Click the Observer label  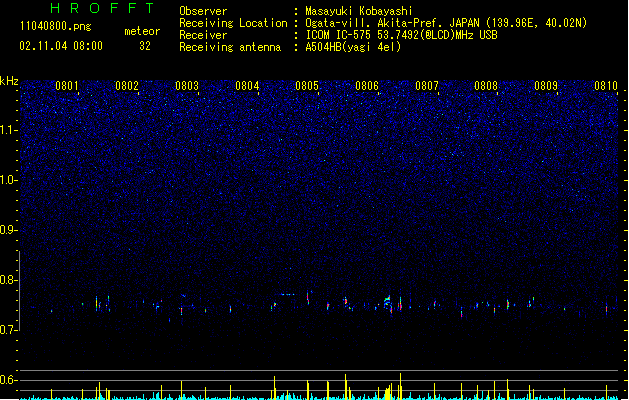tap(203, 11)
